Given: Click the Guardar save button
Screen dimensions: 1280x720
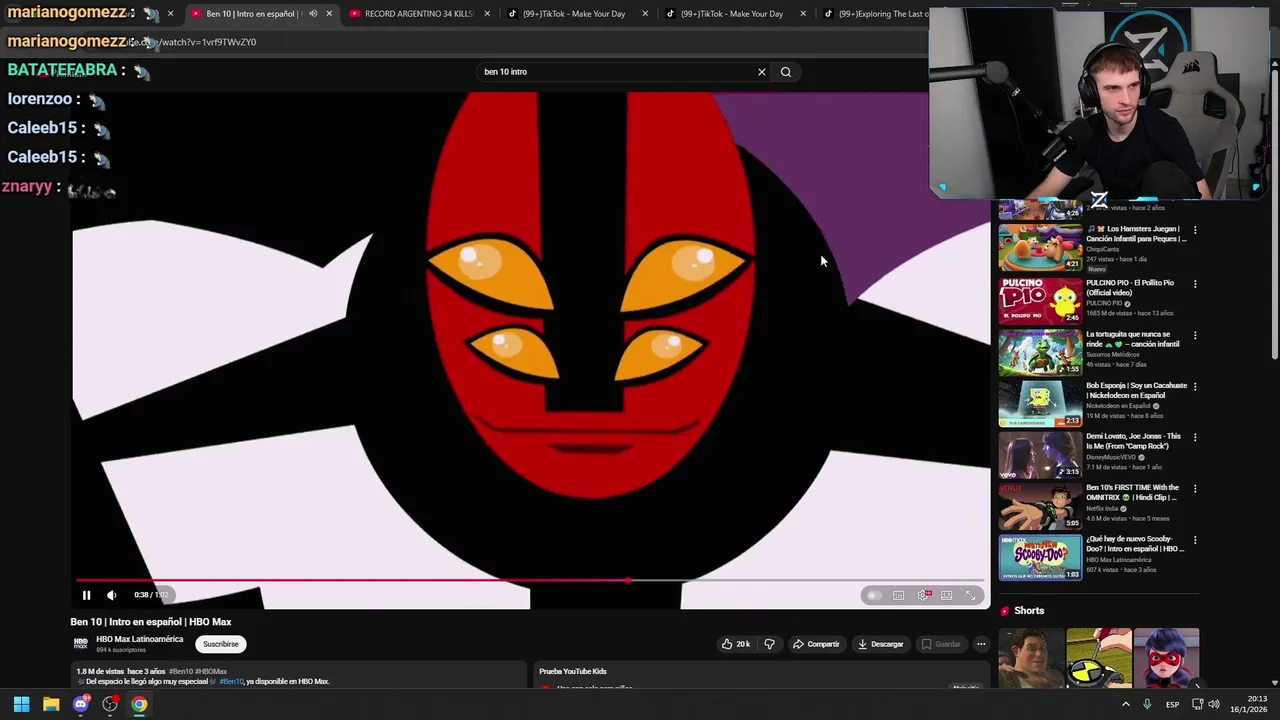Looking at the screenshot, I should [941, 644].
